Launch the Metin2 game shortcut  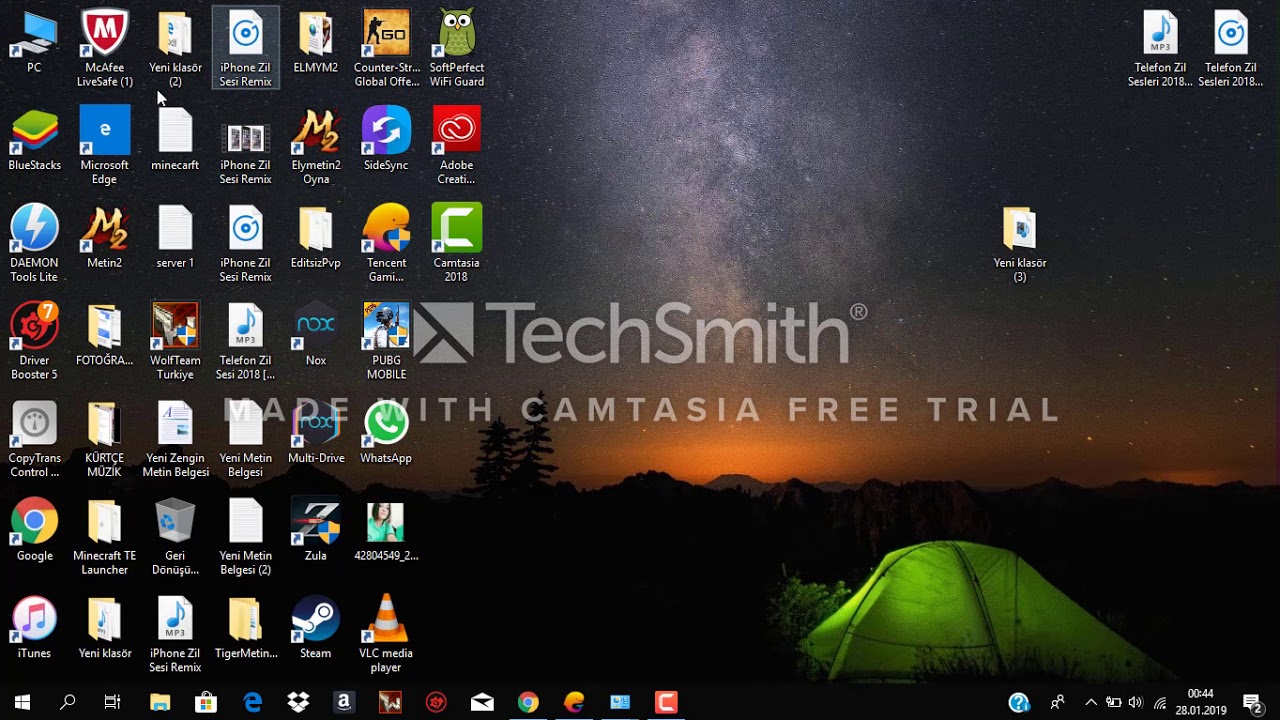[x=105, y=238]
